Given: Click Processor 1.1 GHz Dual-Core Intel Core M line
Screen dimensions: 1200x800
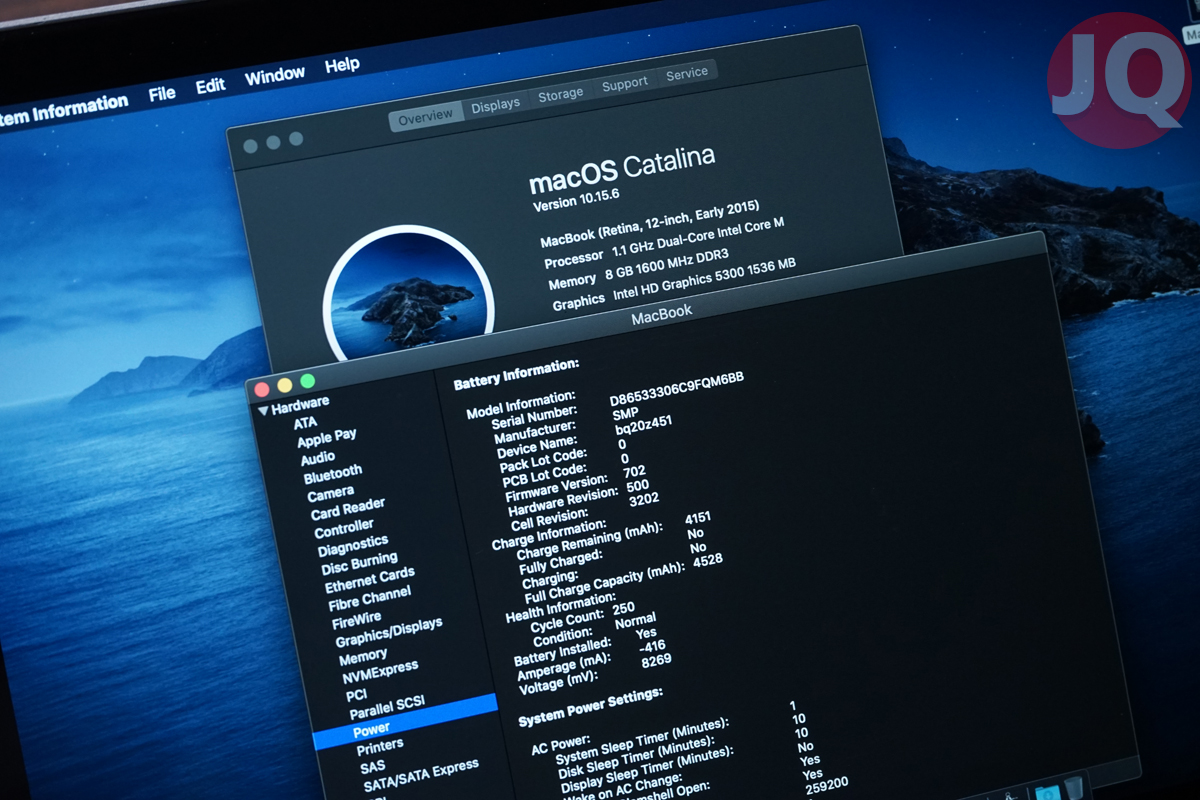Looking at the screenshot, I should tap(664, 245).
